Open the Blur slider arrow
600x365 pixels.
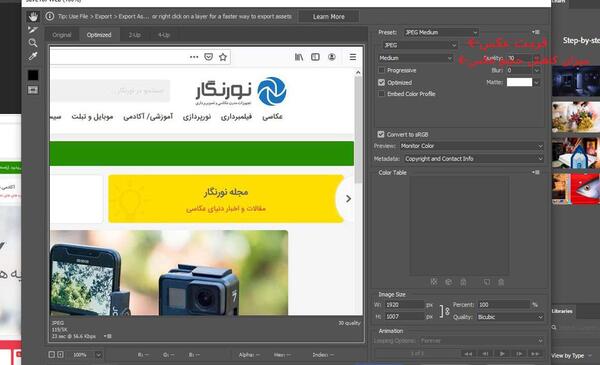click(x=536, y=70)
